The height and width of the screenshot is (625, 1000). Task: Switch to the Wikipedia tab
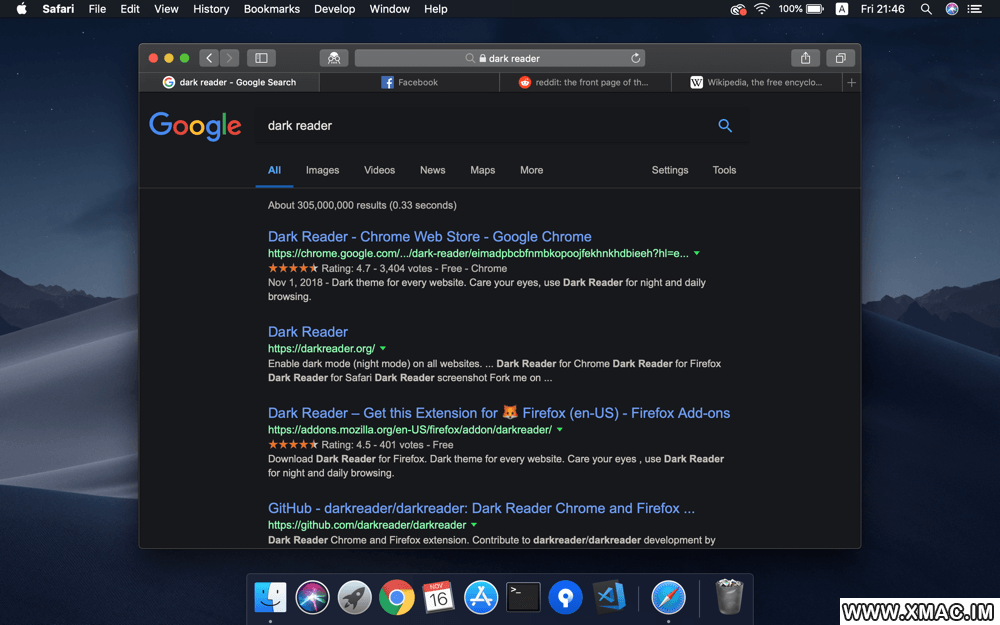pyautogui.click(x=757, y=82)
